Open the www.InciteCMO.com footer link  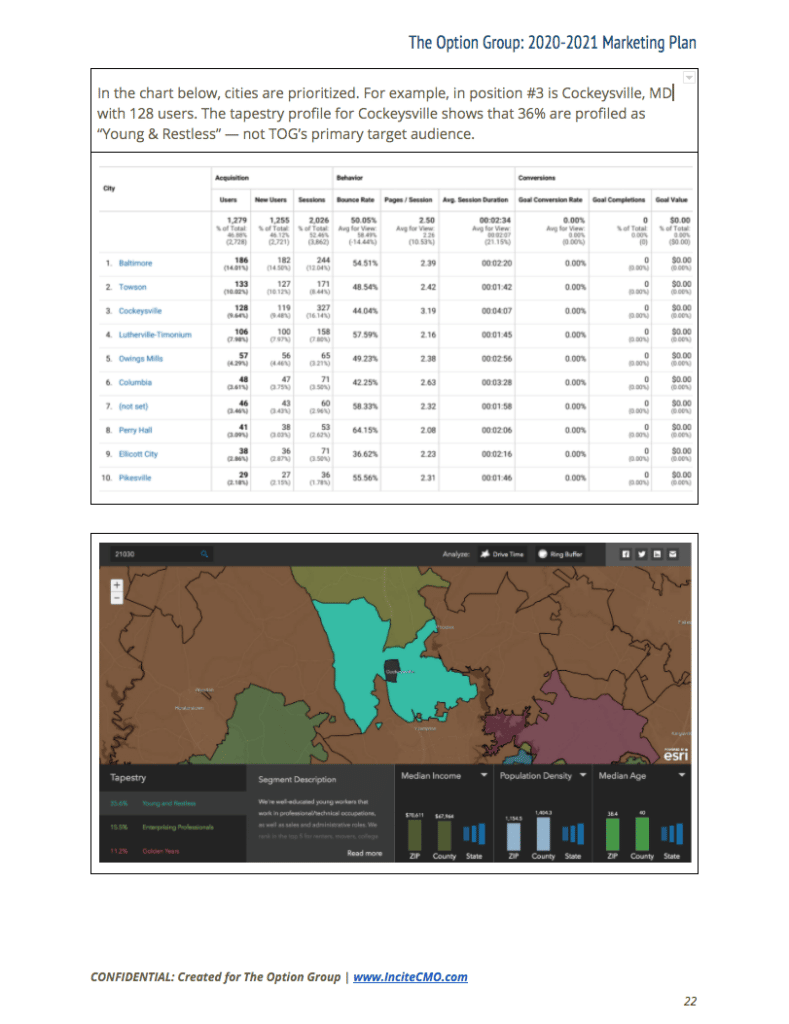tap(410, 977)
